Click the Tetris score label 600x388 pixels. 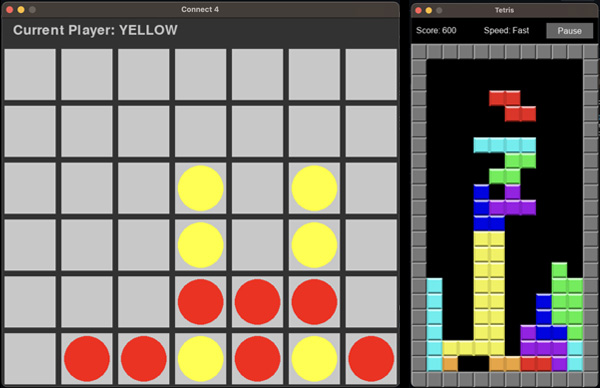(436, 30)
